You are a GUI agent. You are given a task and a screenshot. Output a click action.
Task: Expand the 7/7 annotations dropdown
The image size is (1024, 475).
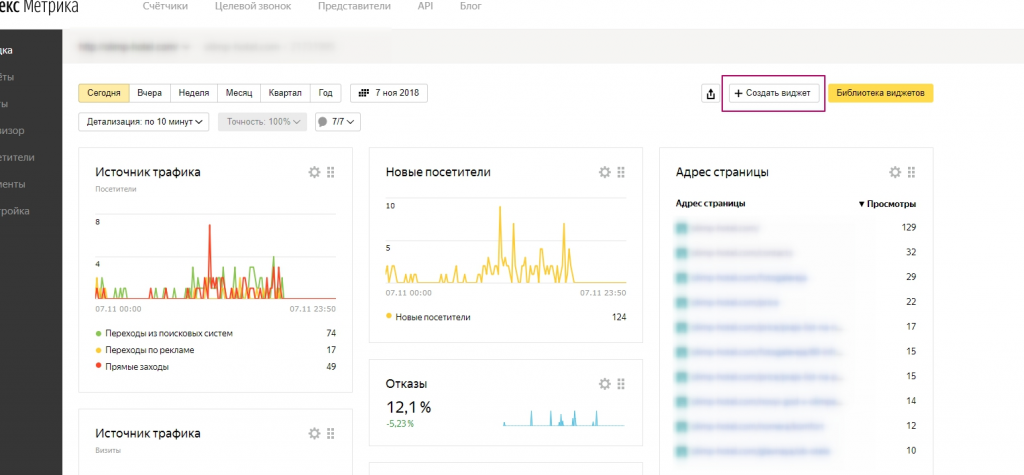[337, 122]
